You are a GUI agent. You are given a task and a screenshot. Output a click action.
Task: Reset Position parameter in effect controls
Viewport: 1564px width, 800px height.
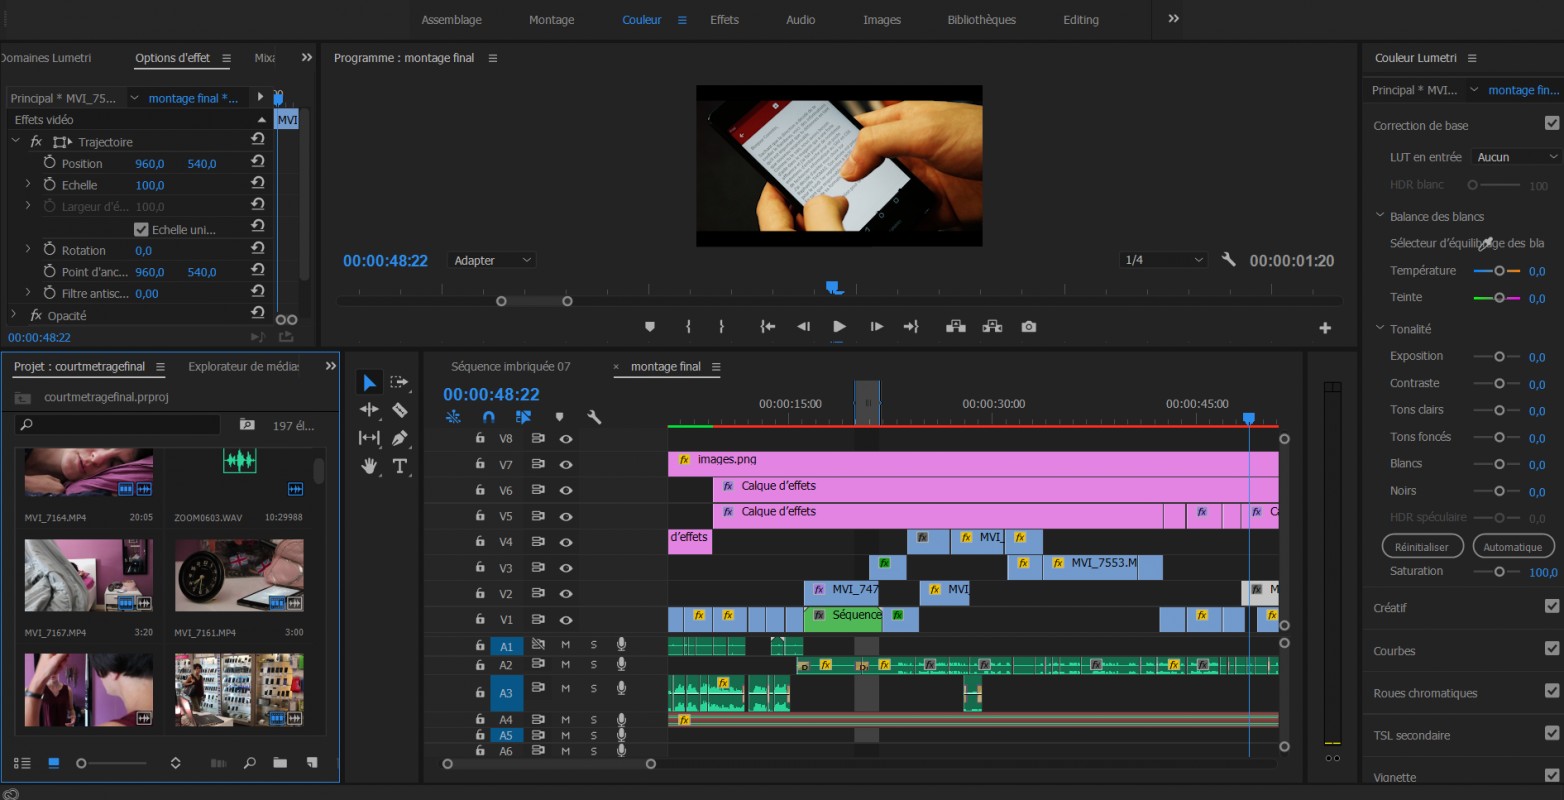pyautogui.click(x=257, y=162)
